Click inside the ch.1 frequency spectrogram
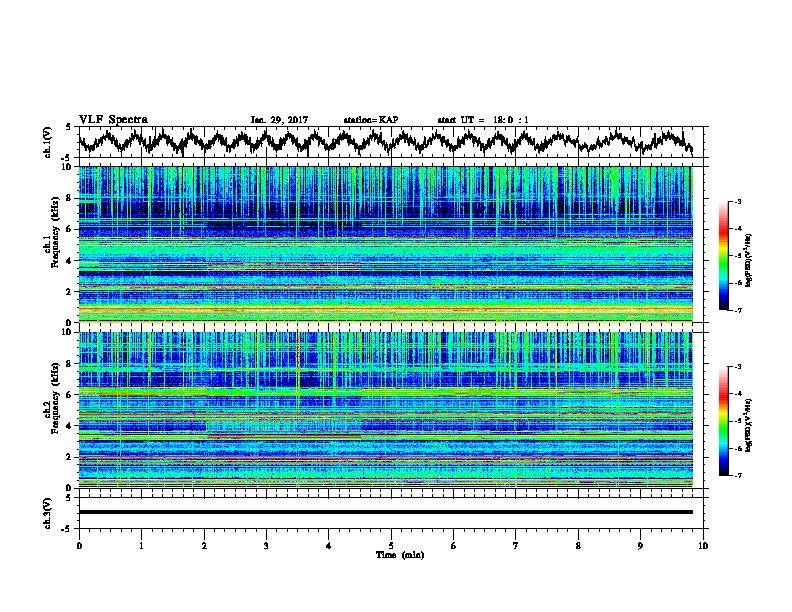 tap(386, 244)
